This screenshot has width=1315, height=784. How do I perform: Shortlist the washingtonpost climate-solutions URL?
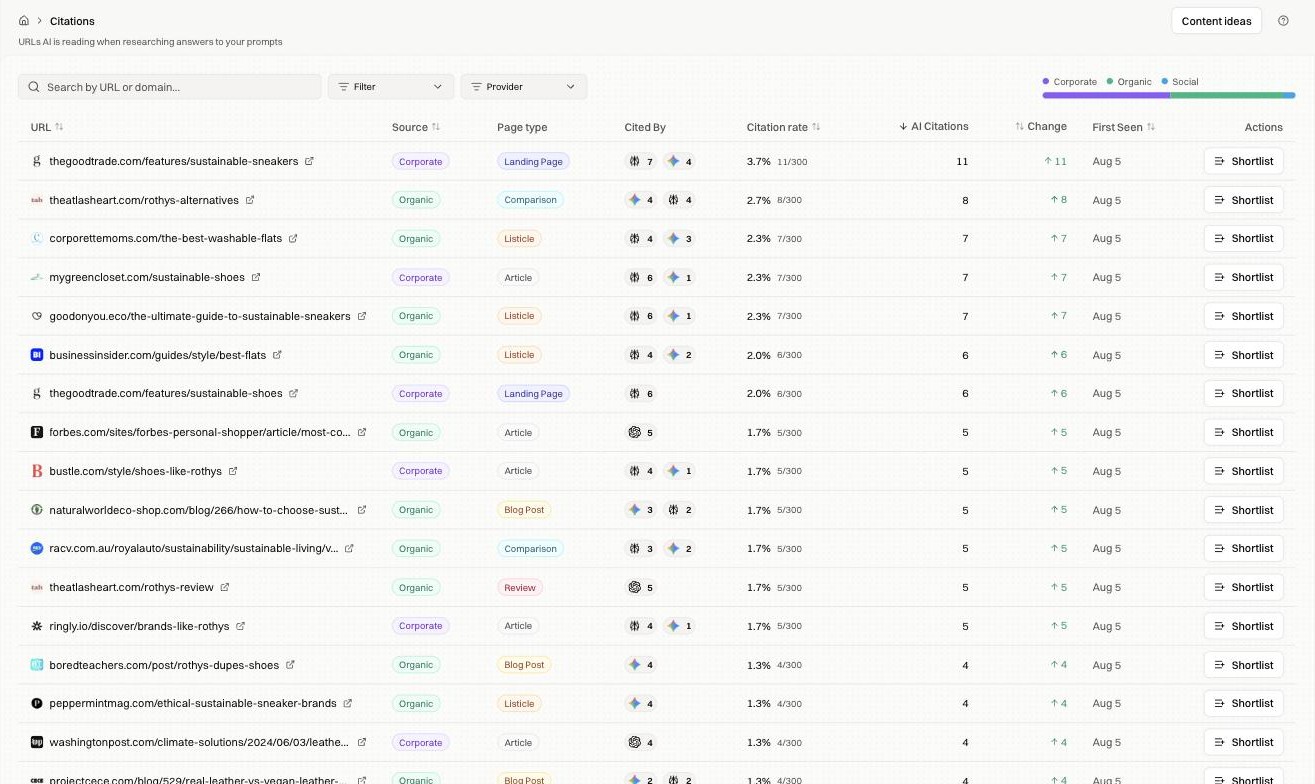(1243, 742)
